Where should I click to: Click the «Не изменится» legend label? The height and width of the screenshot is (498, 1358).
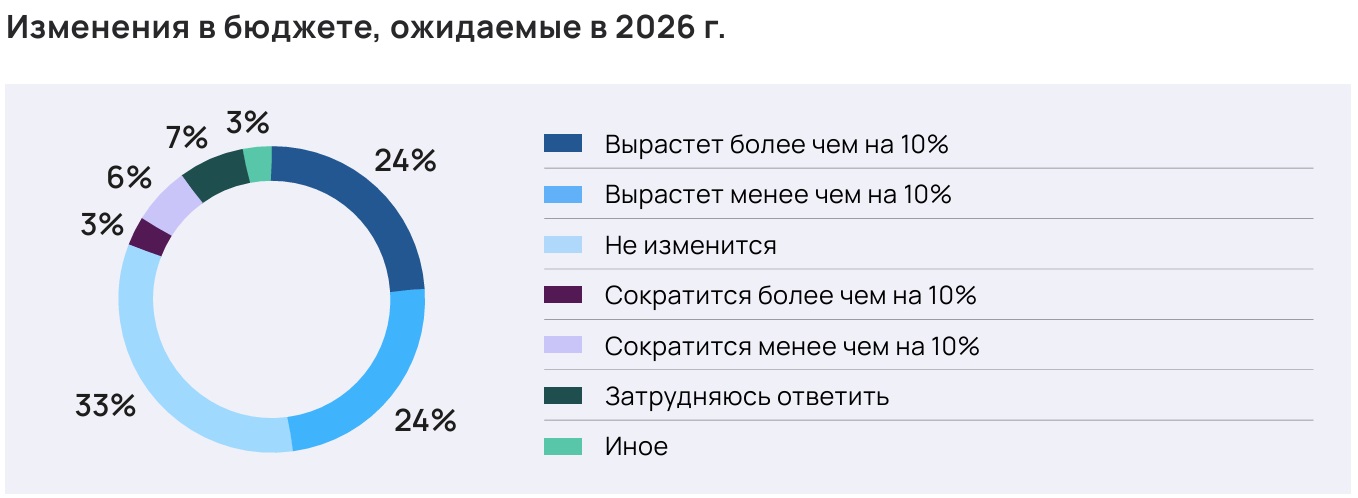690,245
